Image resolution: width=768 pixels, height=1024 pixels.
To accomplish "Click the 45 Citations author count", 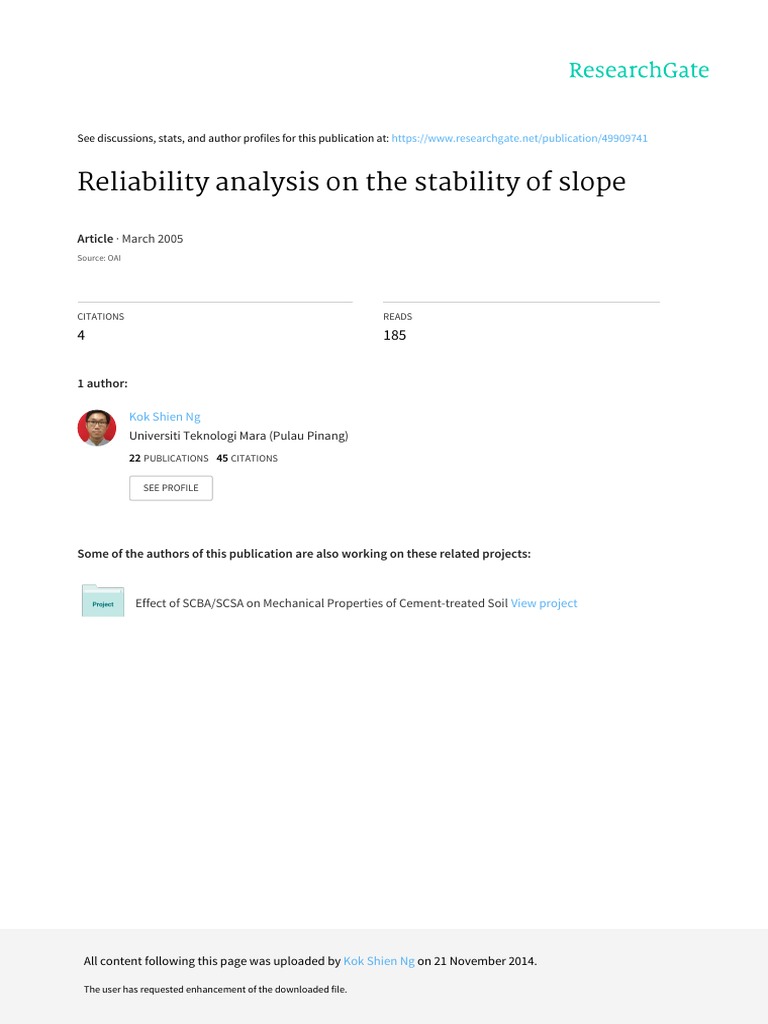I will [247, 458].
